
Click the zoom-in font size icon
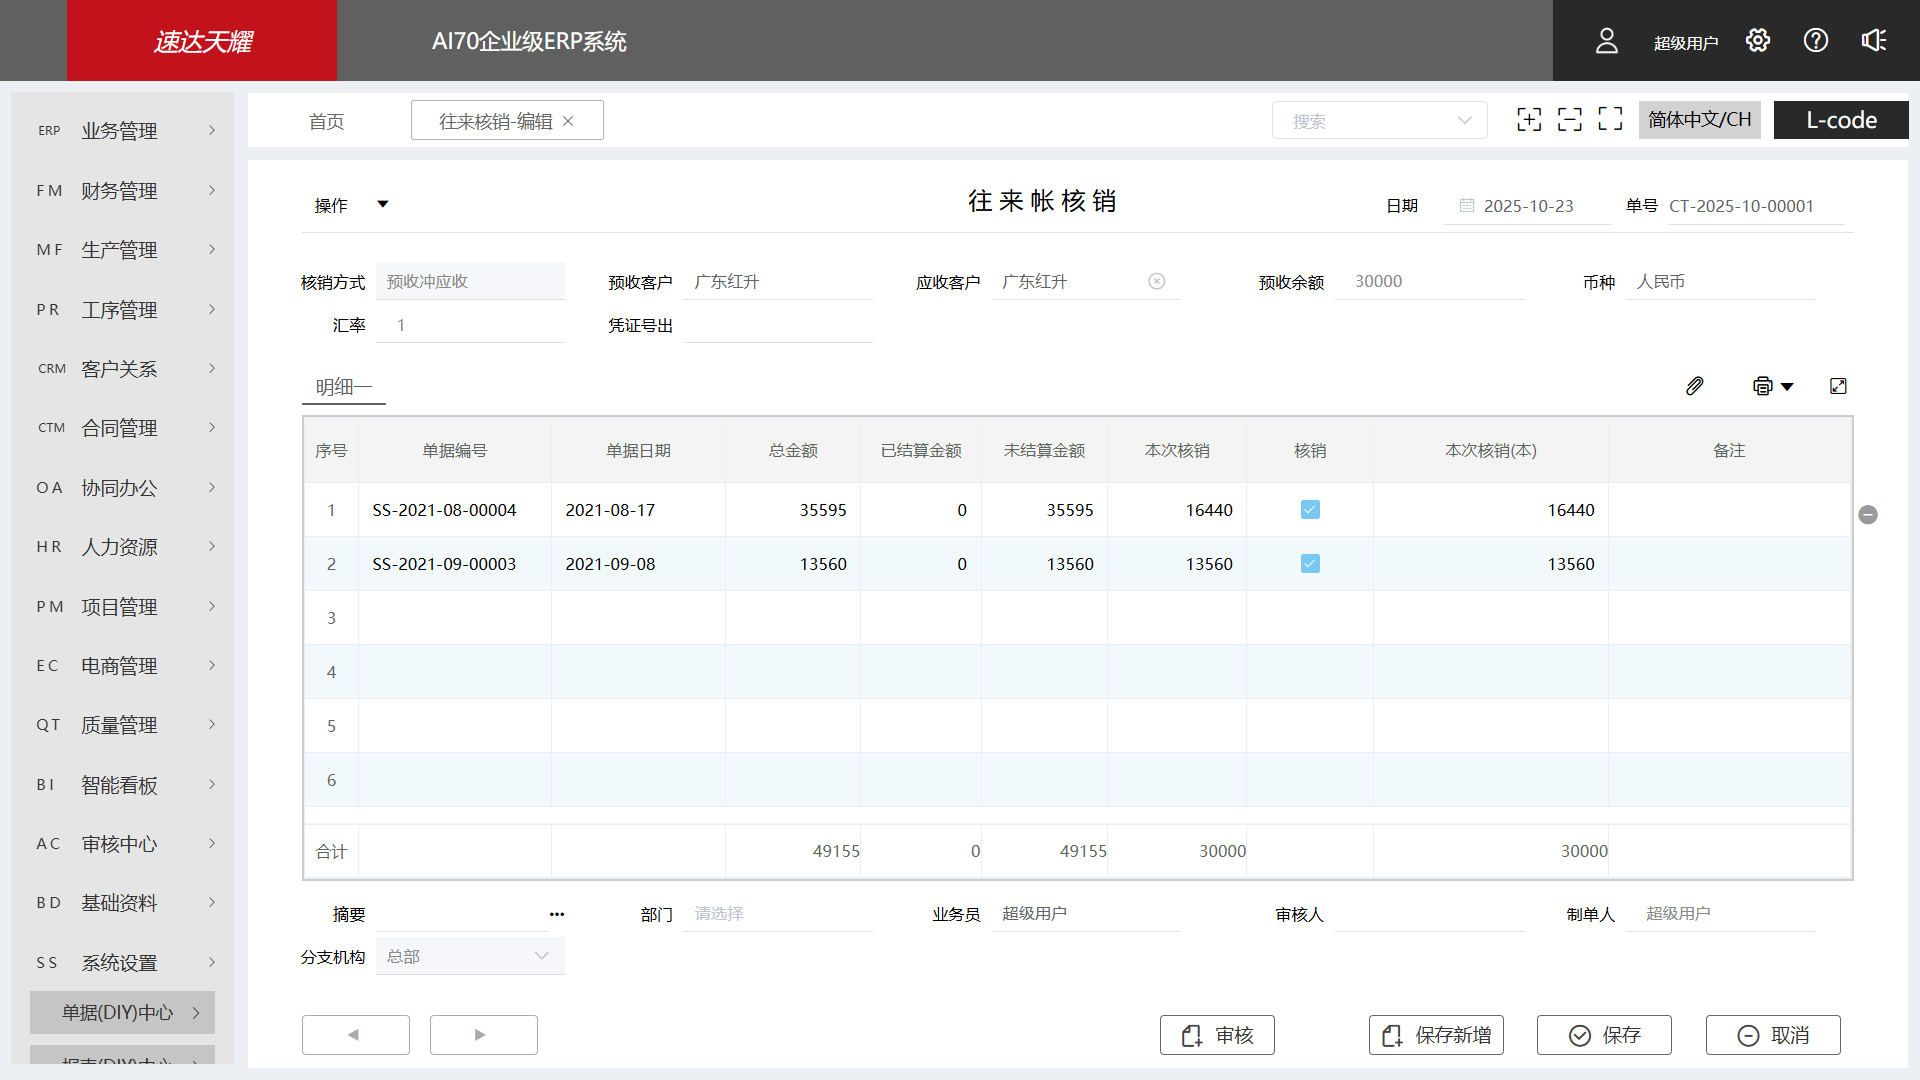coord(1529,119)
